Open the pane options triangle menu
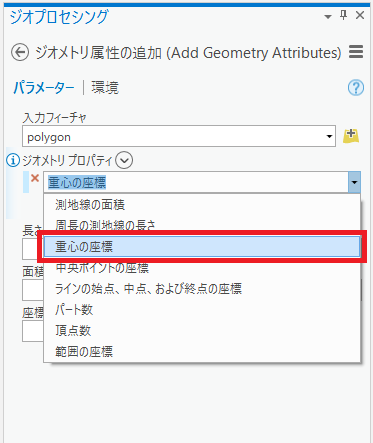Screen dimensions: 373x443 [328, 16]
